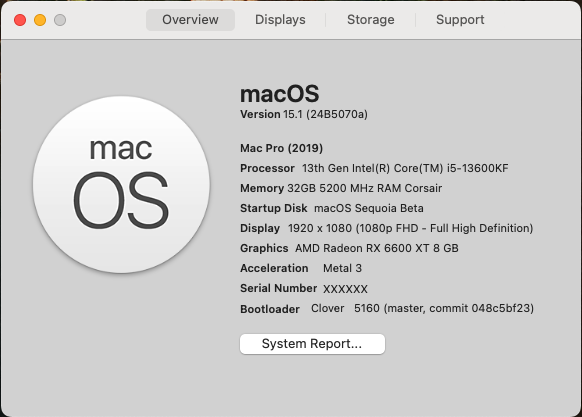Click the Processor label
This screenshot has width=582, height=417.
pos(267,168)
